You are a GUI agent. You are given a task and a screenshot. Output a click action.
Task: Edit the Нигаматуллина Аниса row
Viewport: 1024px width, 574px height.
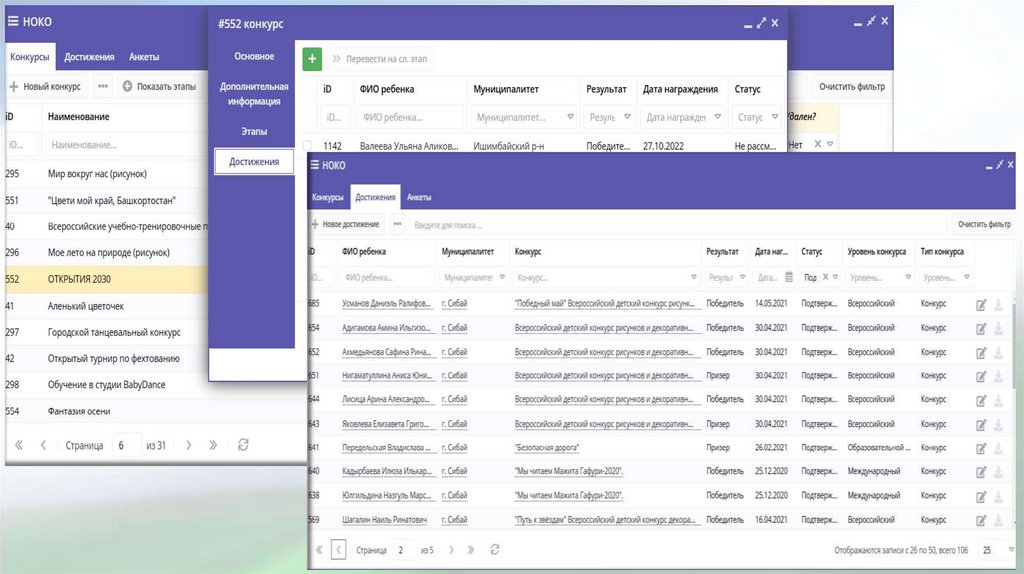(x=981, y=377)
